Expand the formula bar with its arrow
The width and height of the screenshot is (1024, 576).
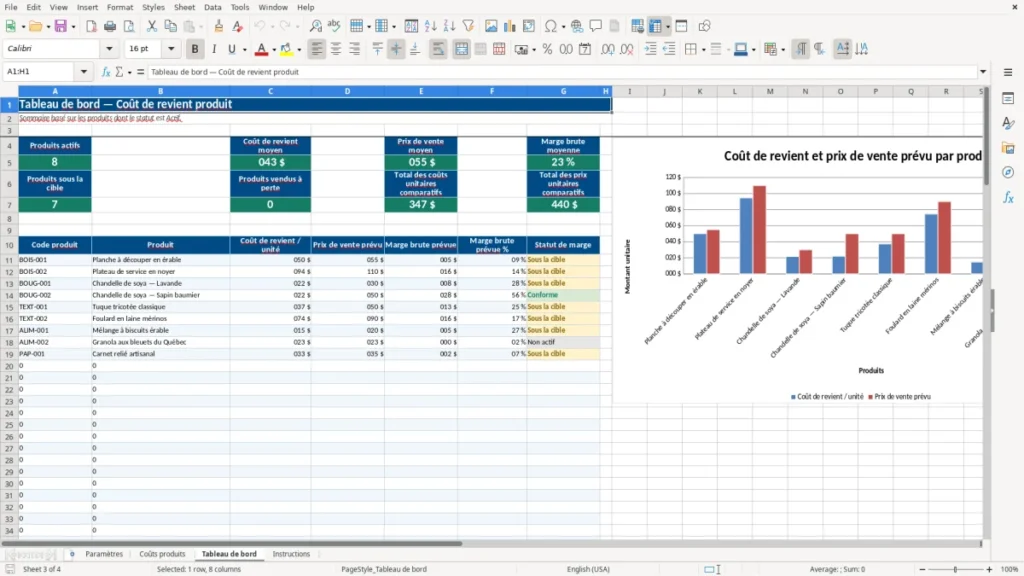pos(983,72)
